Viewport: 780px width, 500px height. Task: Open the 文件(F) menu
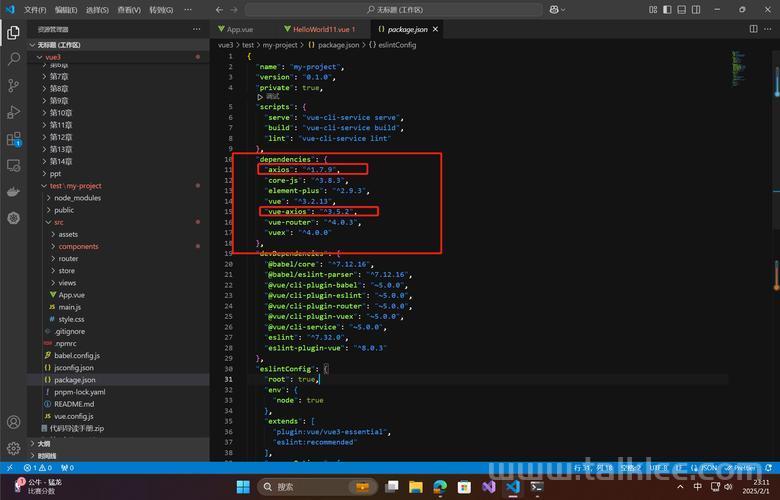(35, 9)
